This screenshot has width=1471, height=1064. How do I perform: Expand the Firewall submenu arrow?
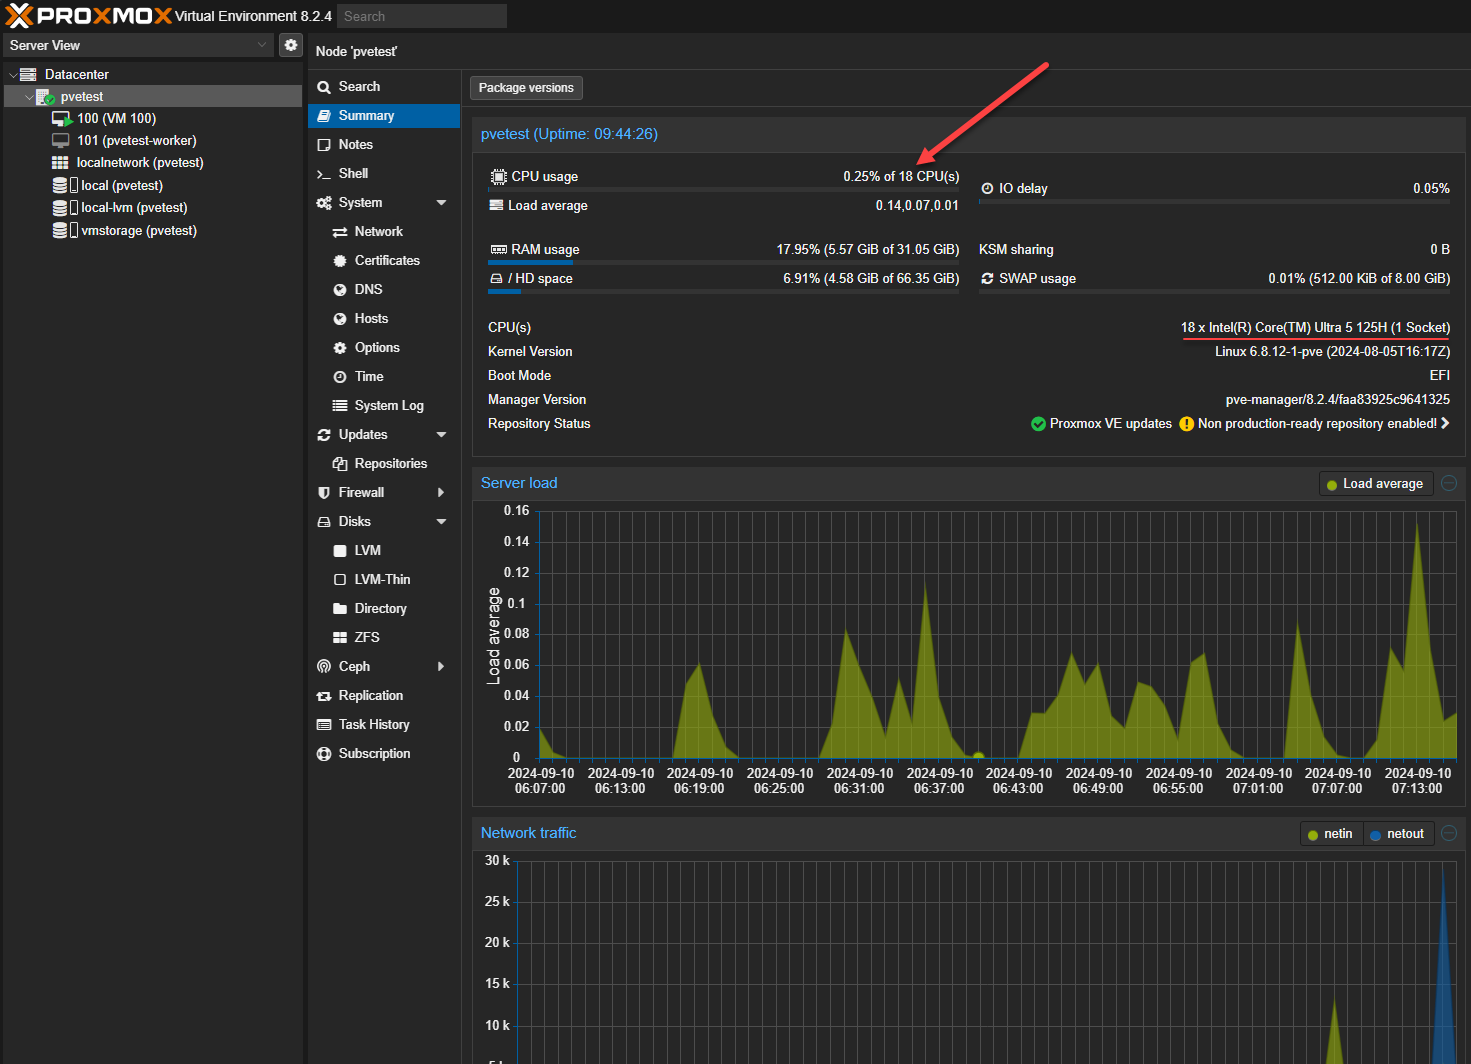click(441, 493)
